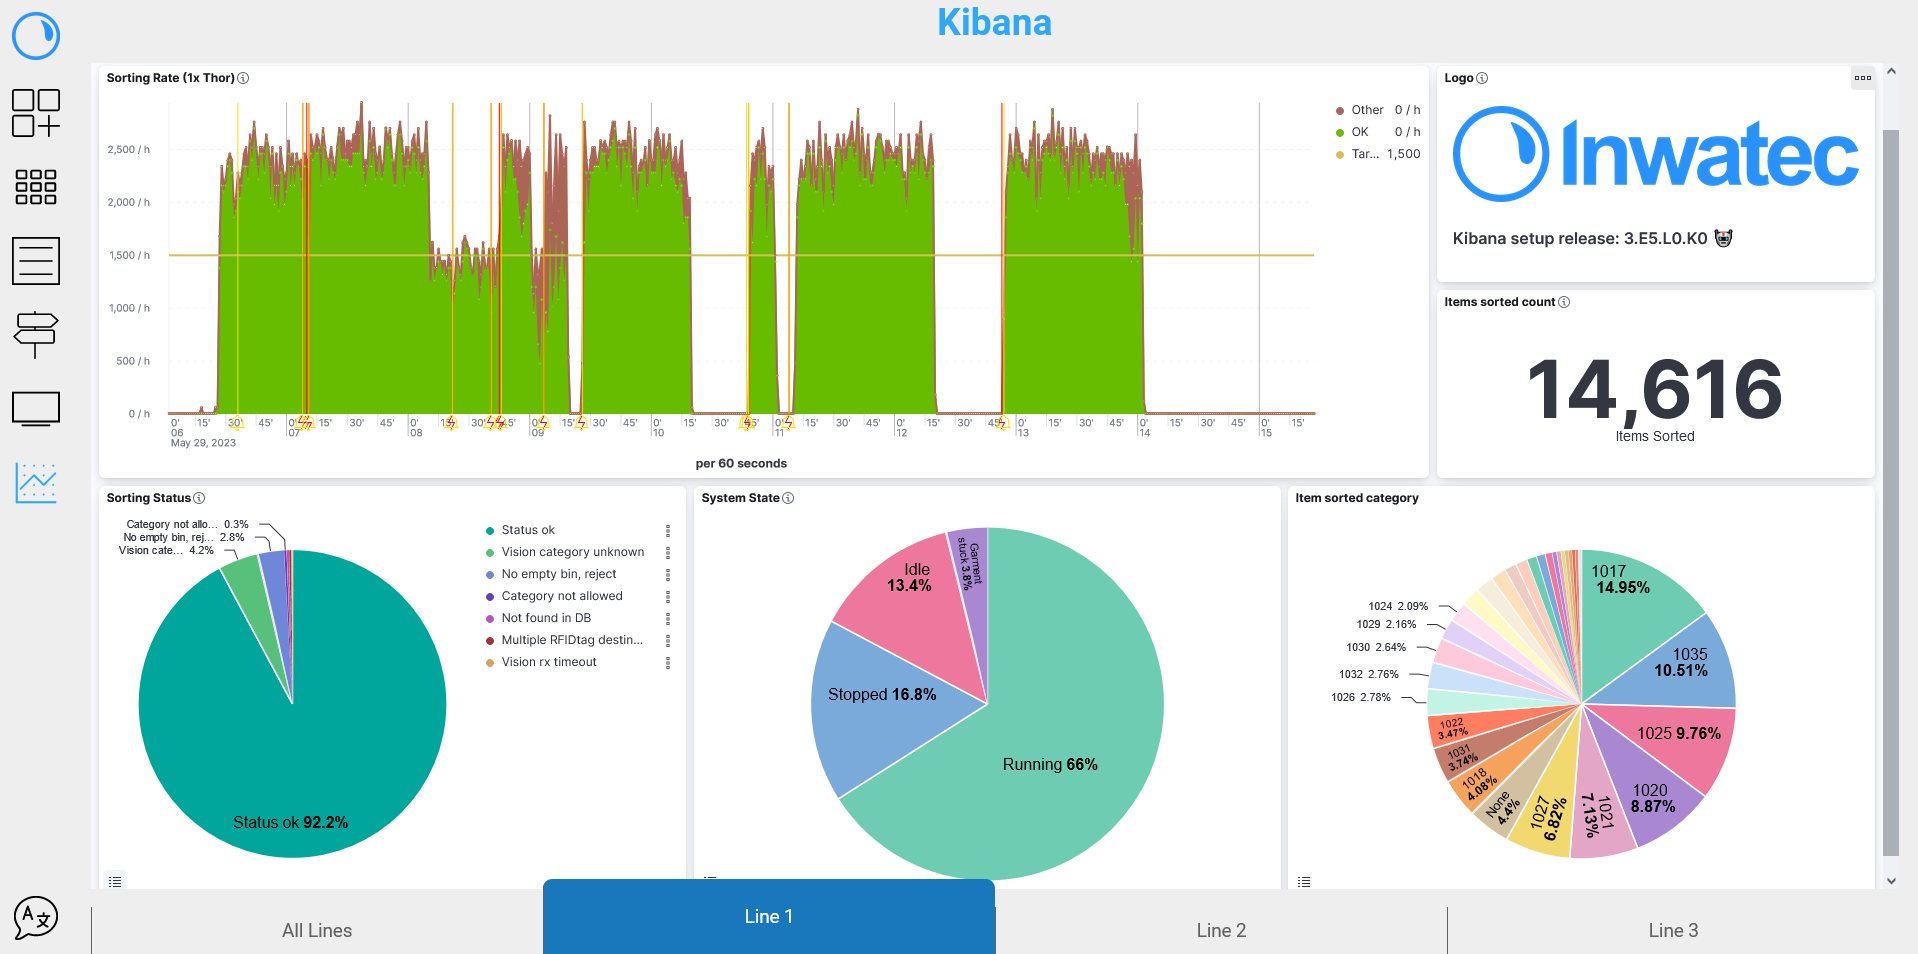Click the 14,616 items sorted metric
The image size is (1918, 954).
tap(1655, 389)
